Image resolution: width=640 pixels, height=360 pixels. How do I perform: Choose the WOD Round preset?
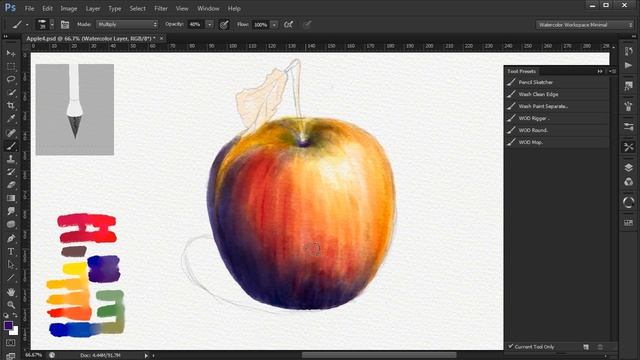coord(557,130)
